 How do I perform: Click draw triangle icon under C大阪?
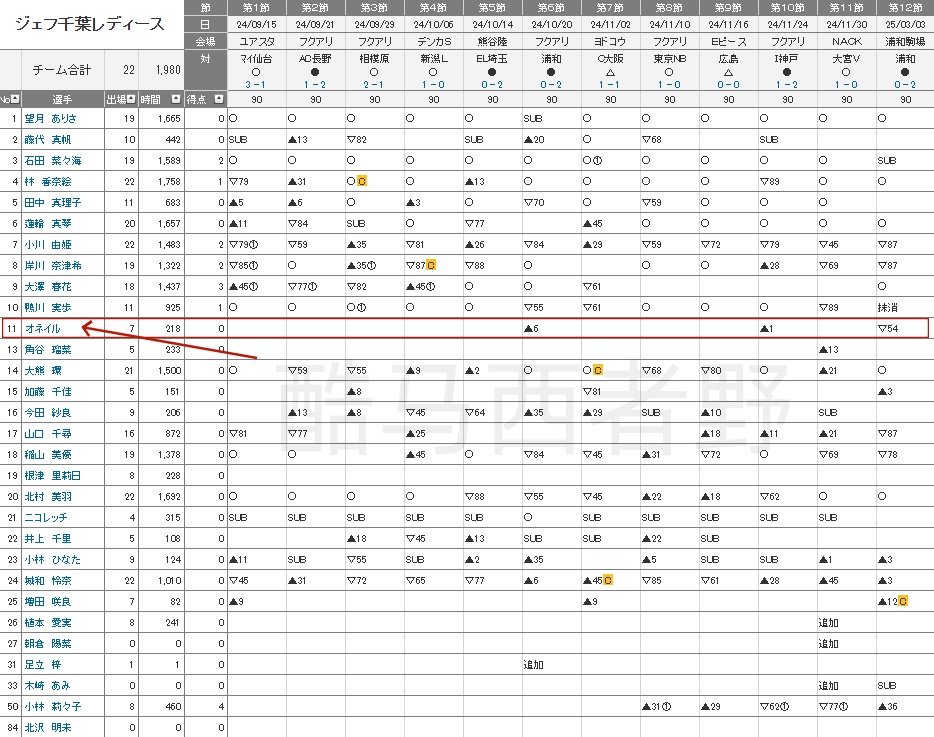tap(611, 72)
